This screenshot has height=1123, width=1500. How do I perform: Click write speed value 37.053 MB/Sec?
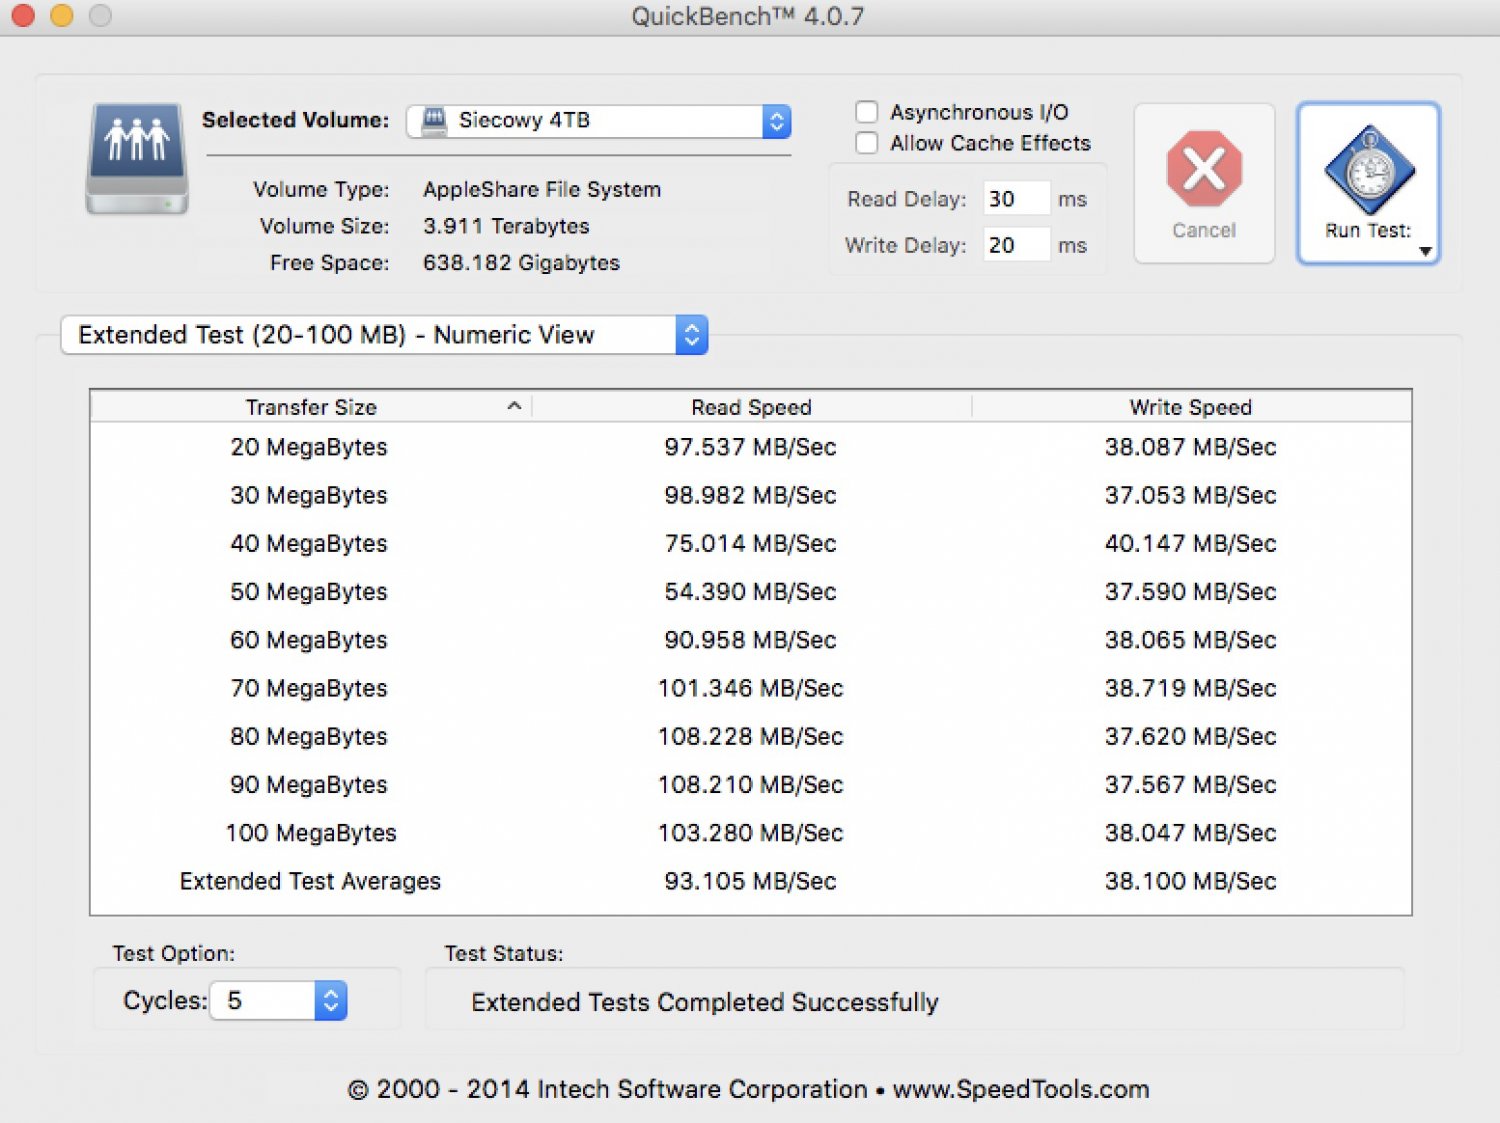pyautogui.click(x=1190, y=495)
